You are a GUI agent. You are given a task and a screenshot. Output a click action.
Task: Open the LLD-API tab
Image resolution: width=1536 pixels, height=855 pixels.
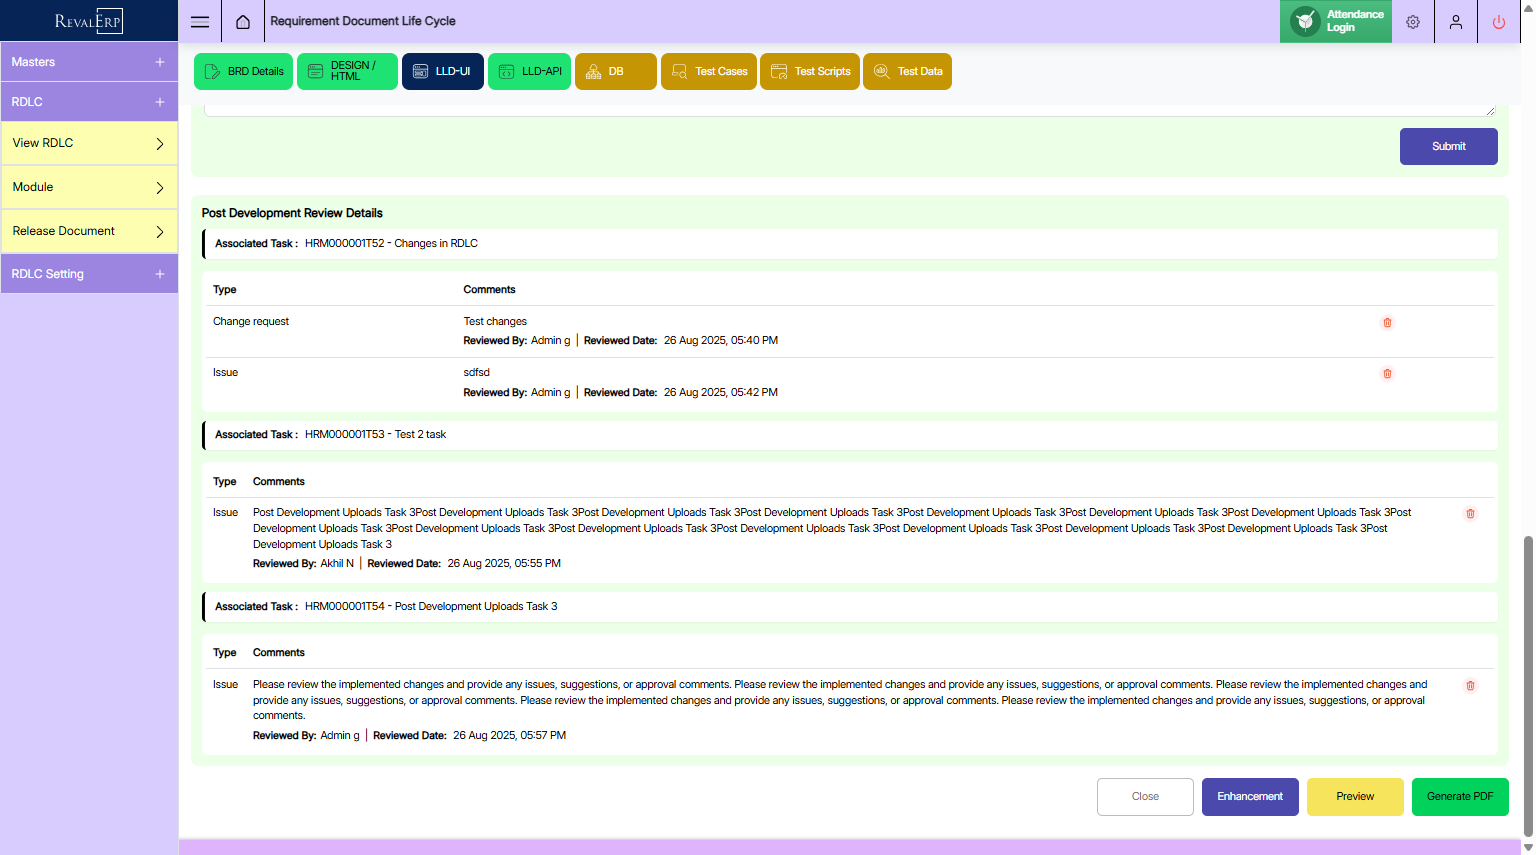click(x=529, y=72)
